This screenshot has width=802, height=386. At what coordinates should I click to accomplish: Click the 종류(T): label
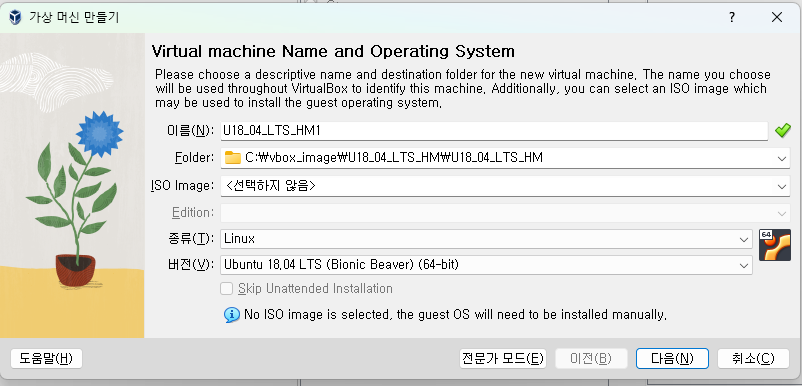pos(190,239)
